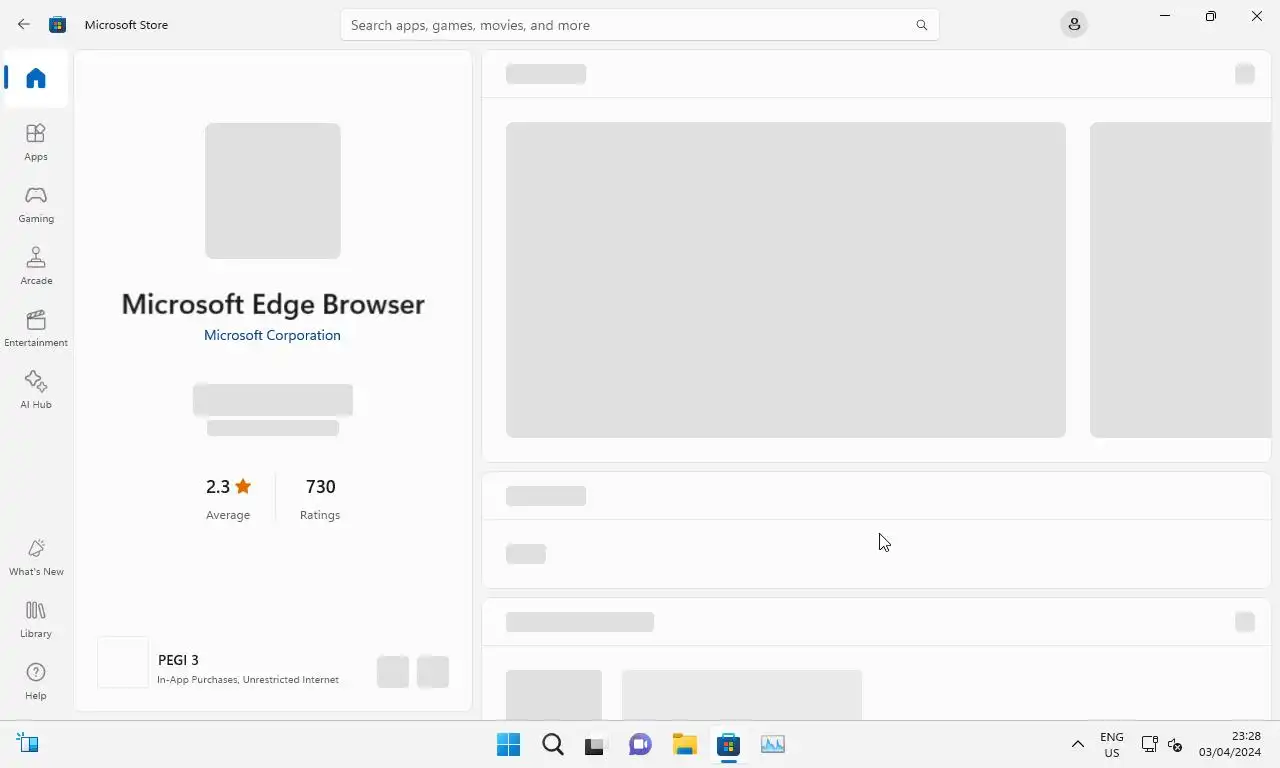The height and width of the screenshot is (768, 1280).
Task: Open the Home tab in sidebar
Action: 36,78
